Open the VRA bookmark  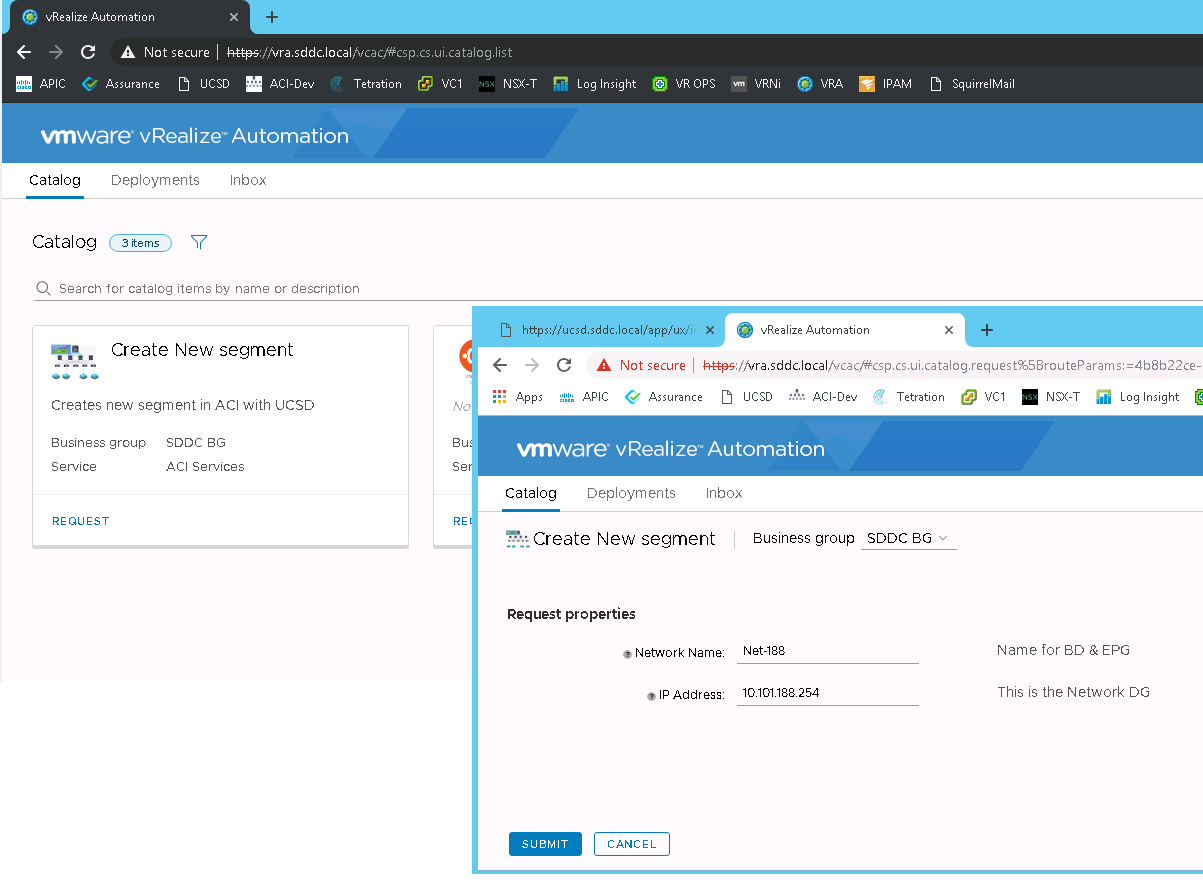click(820, 84)
